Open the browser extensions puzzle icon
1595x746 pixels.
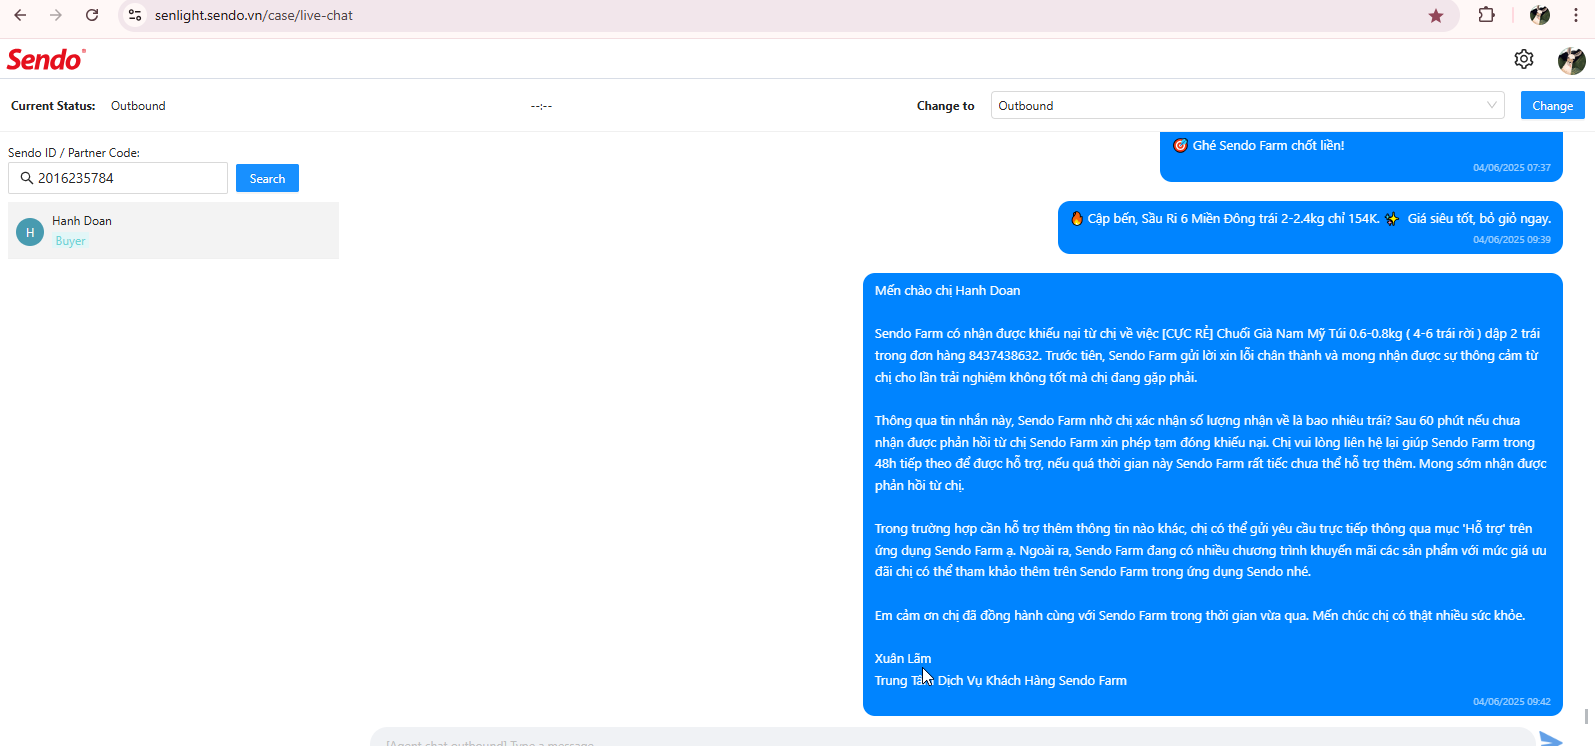point(1487,15)
